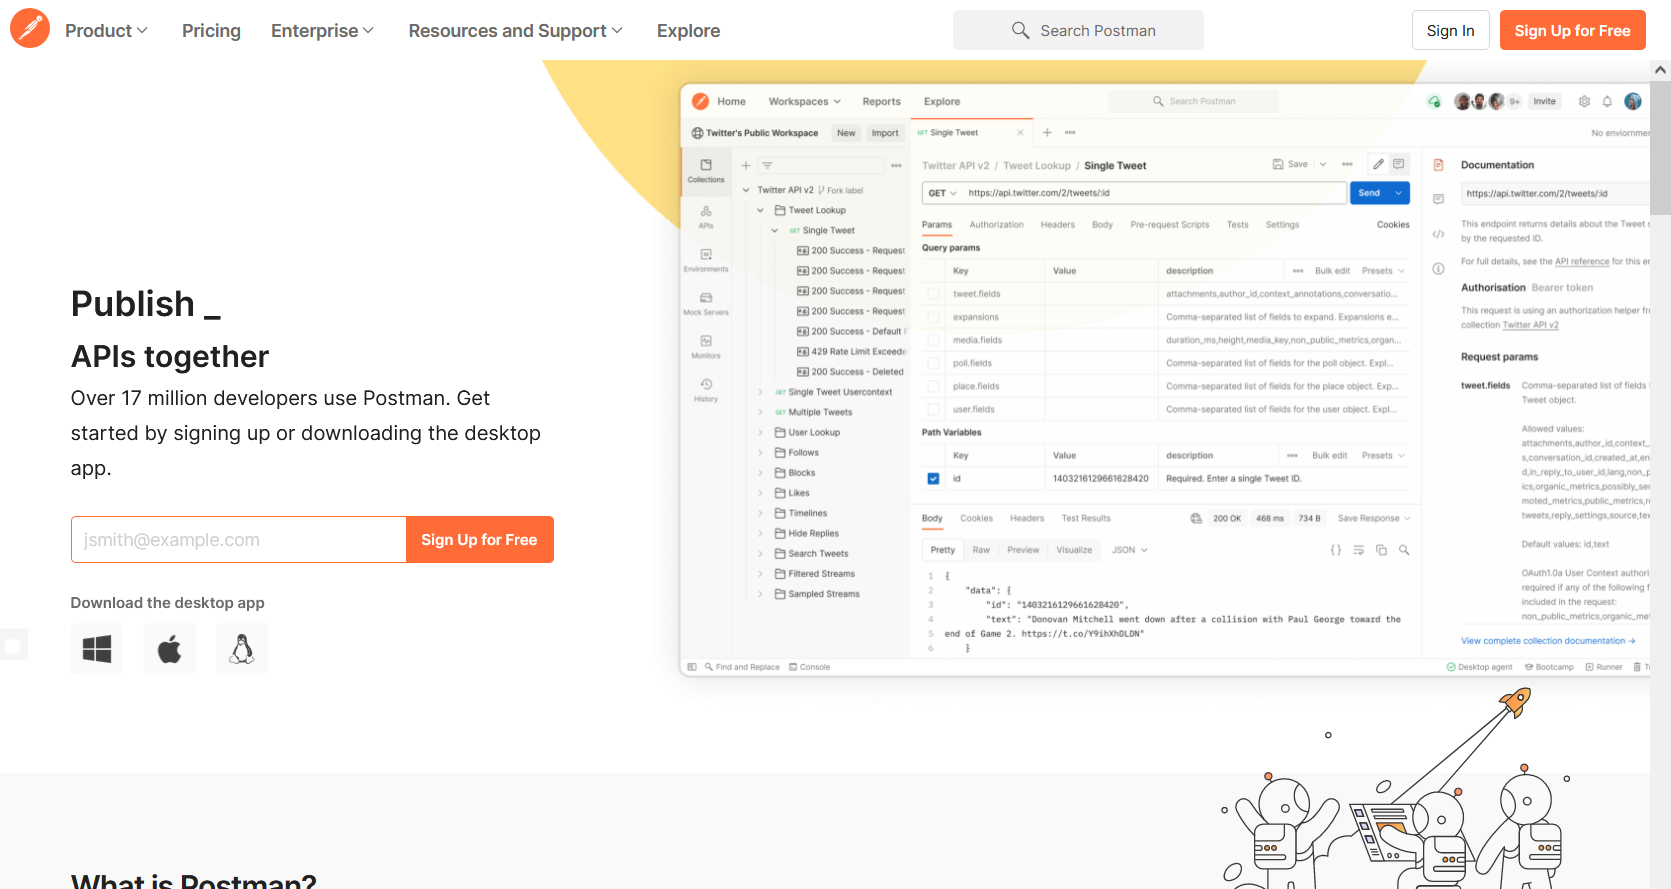Click the Sign In button
Screen dimensions: 1671x889
pyautogui.click(x=1450, y=30)
